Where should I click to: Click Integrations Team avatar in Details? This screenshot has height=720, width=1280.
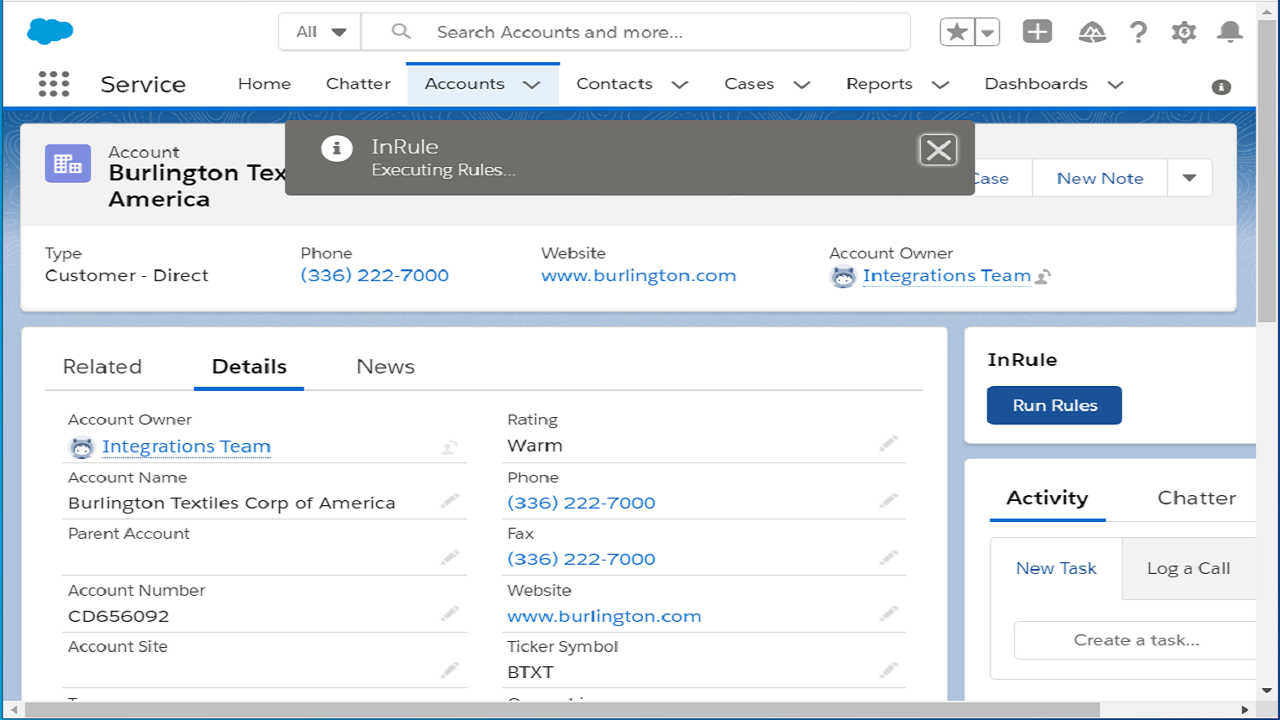[82, 447]
